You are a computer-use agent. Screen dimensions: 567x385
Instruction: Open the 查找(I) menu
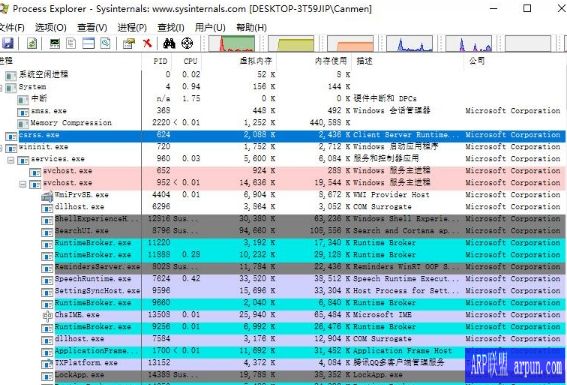click(x=171, y=27)
